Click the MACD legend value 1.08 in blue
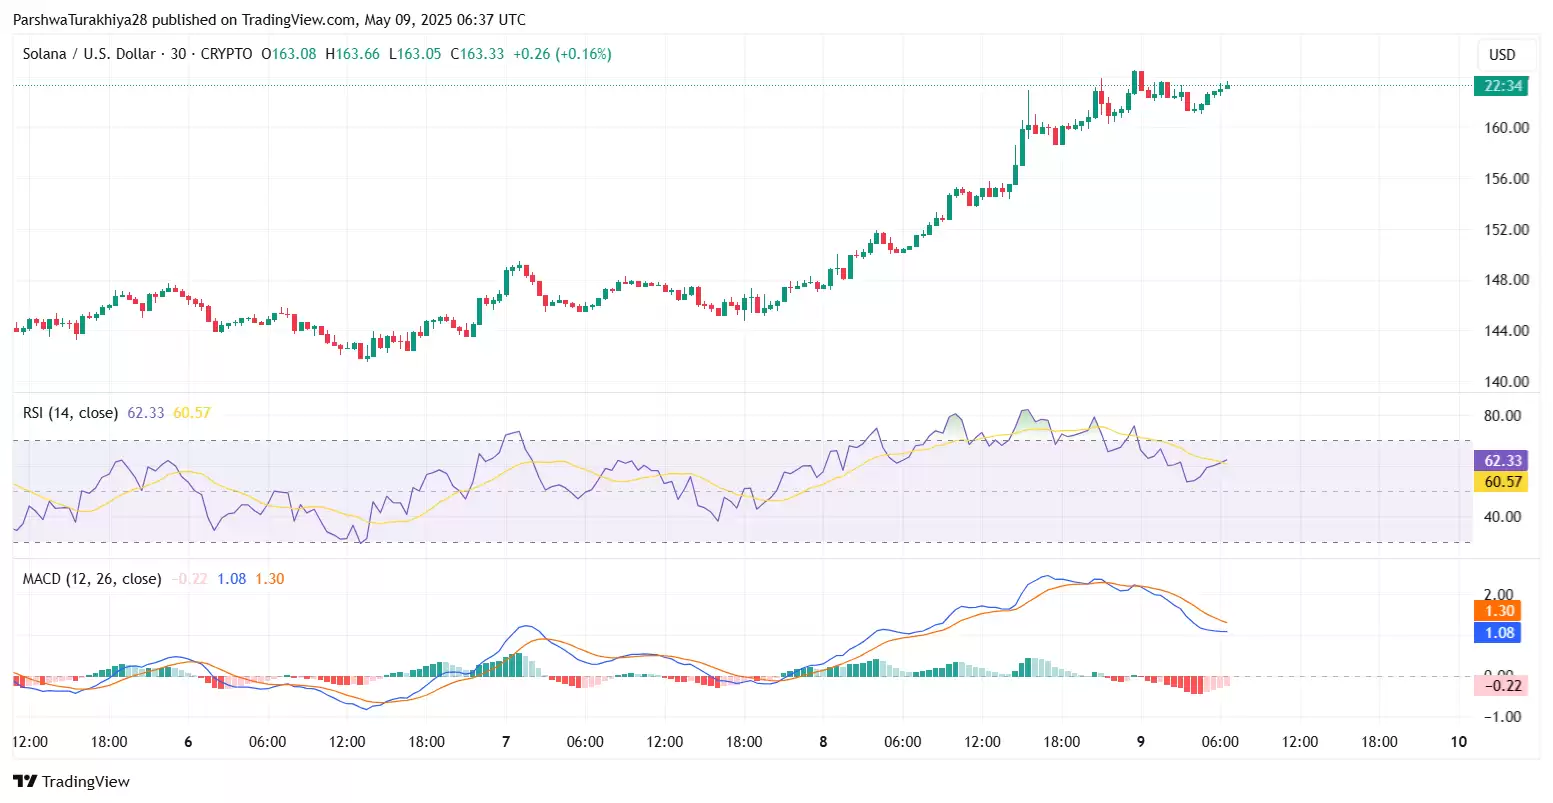 coord(232,578)
